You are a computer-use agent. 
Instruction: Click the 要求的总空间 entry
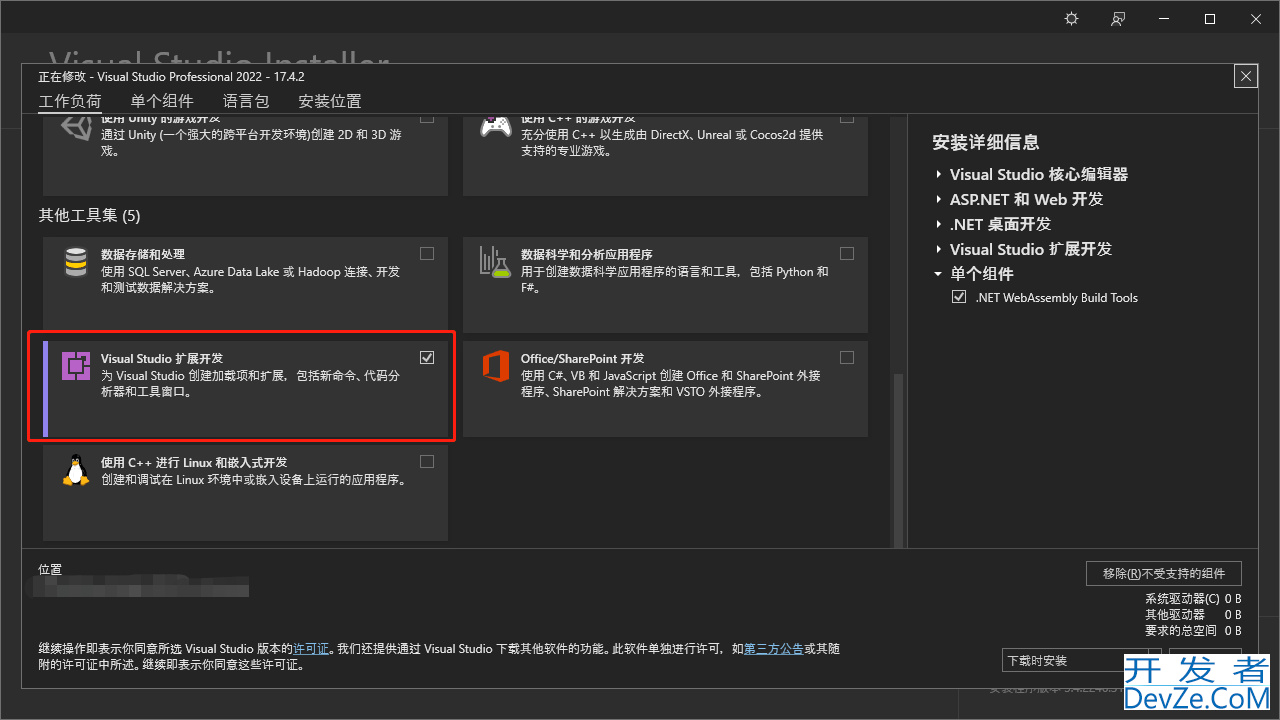pos(1193,631)
